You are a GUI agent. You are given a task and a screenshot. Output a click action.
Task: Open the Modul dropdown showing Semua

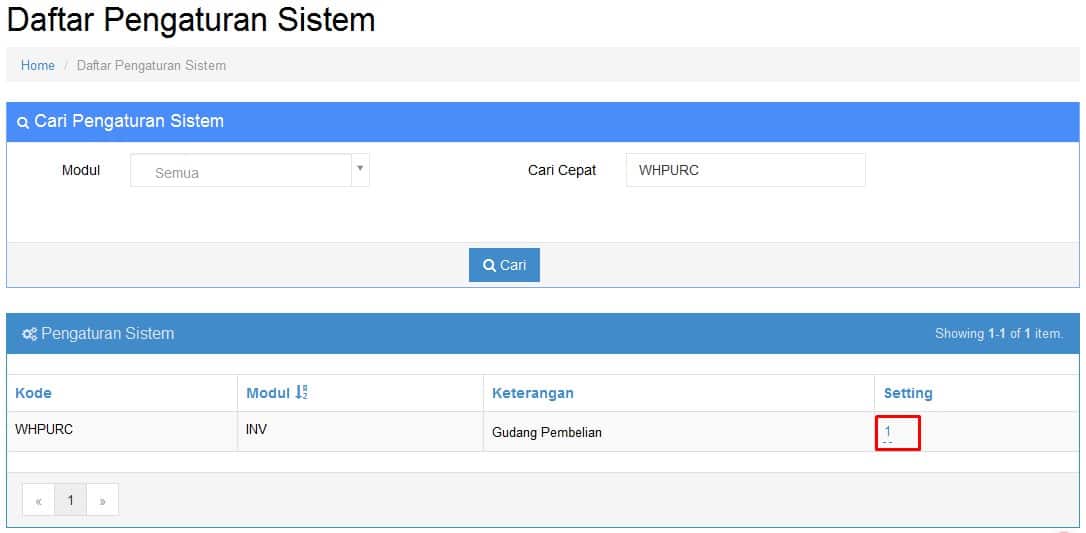click(x=249, y=170)
